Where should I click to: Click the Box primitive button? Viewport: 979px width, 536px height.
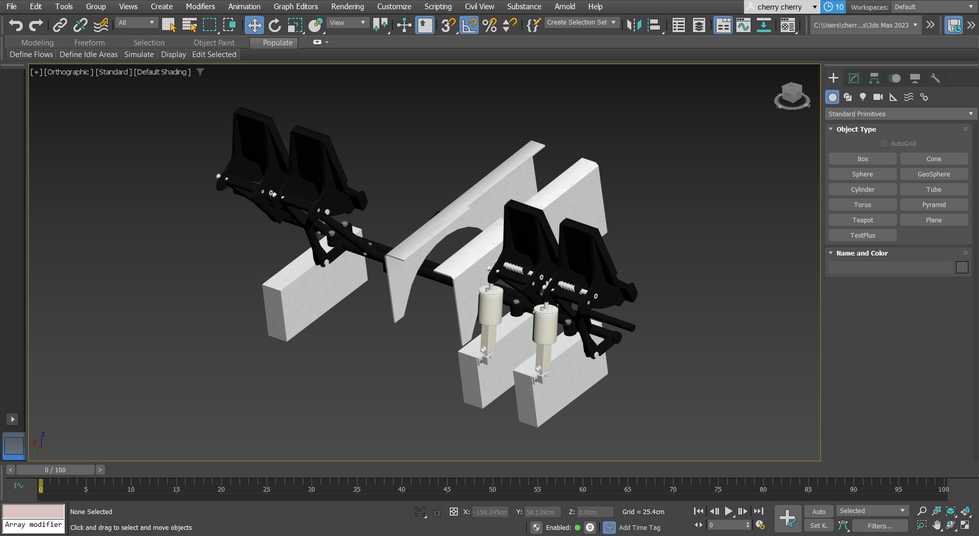click(x=862, y=159)
